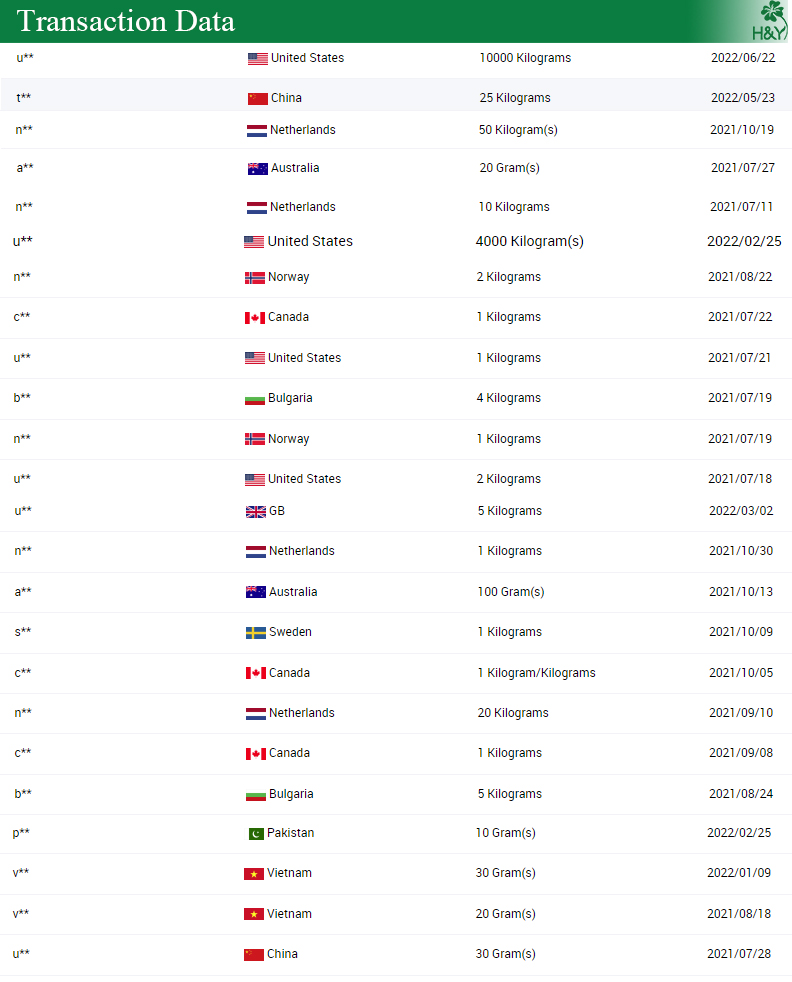Click the 1 Kilogram/Kilograms quantity

coord(536,673)
